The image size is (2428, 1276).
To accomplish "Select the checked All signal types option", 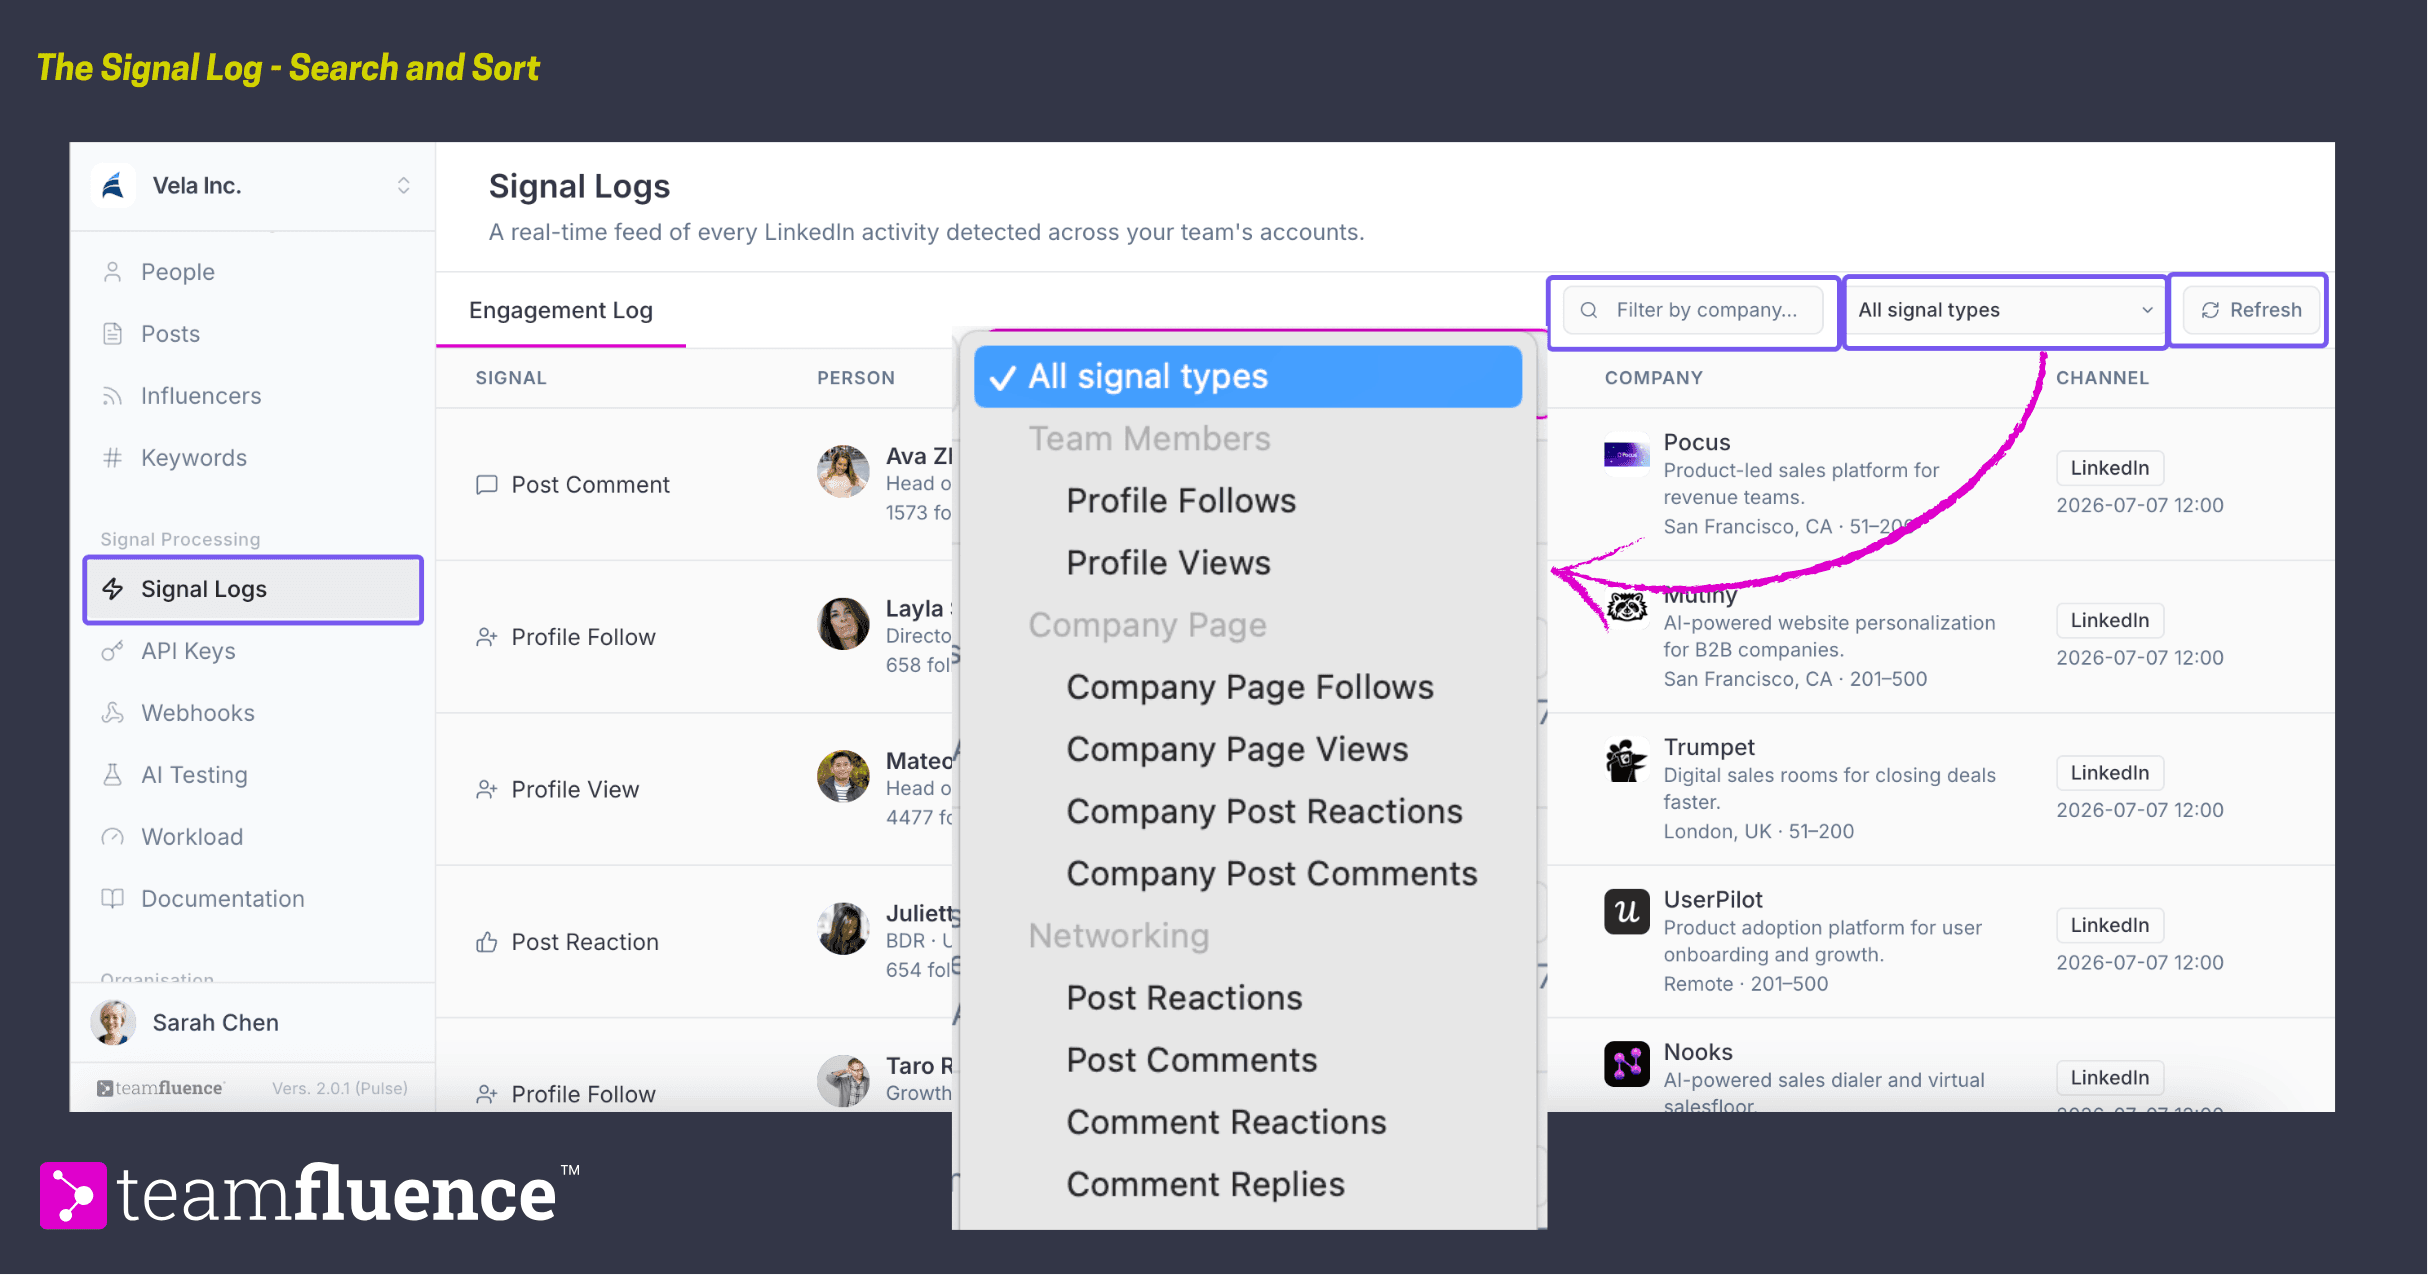I will click(1248, 377).
